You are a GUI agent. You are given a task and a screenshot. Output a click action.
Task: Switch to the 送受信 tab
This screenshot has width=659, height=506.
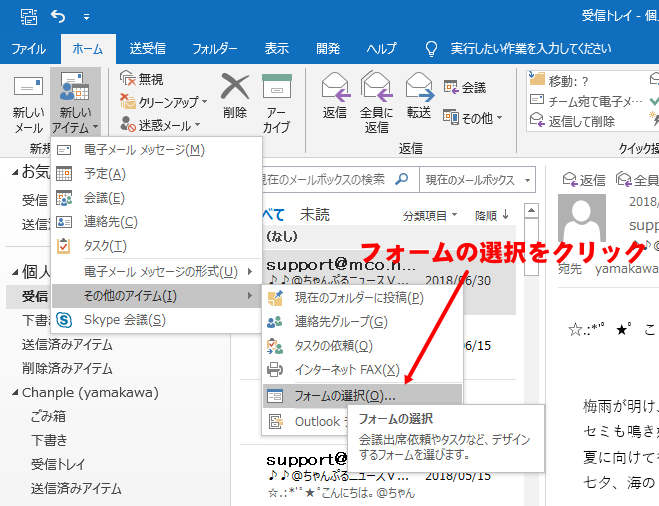pyautogui.click(x=148, y=49)
